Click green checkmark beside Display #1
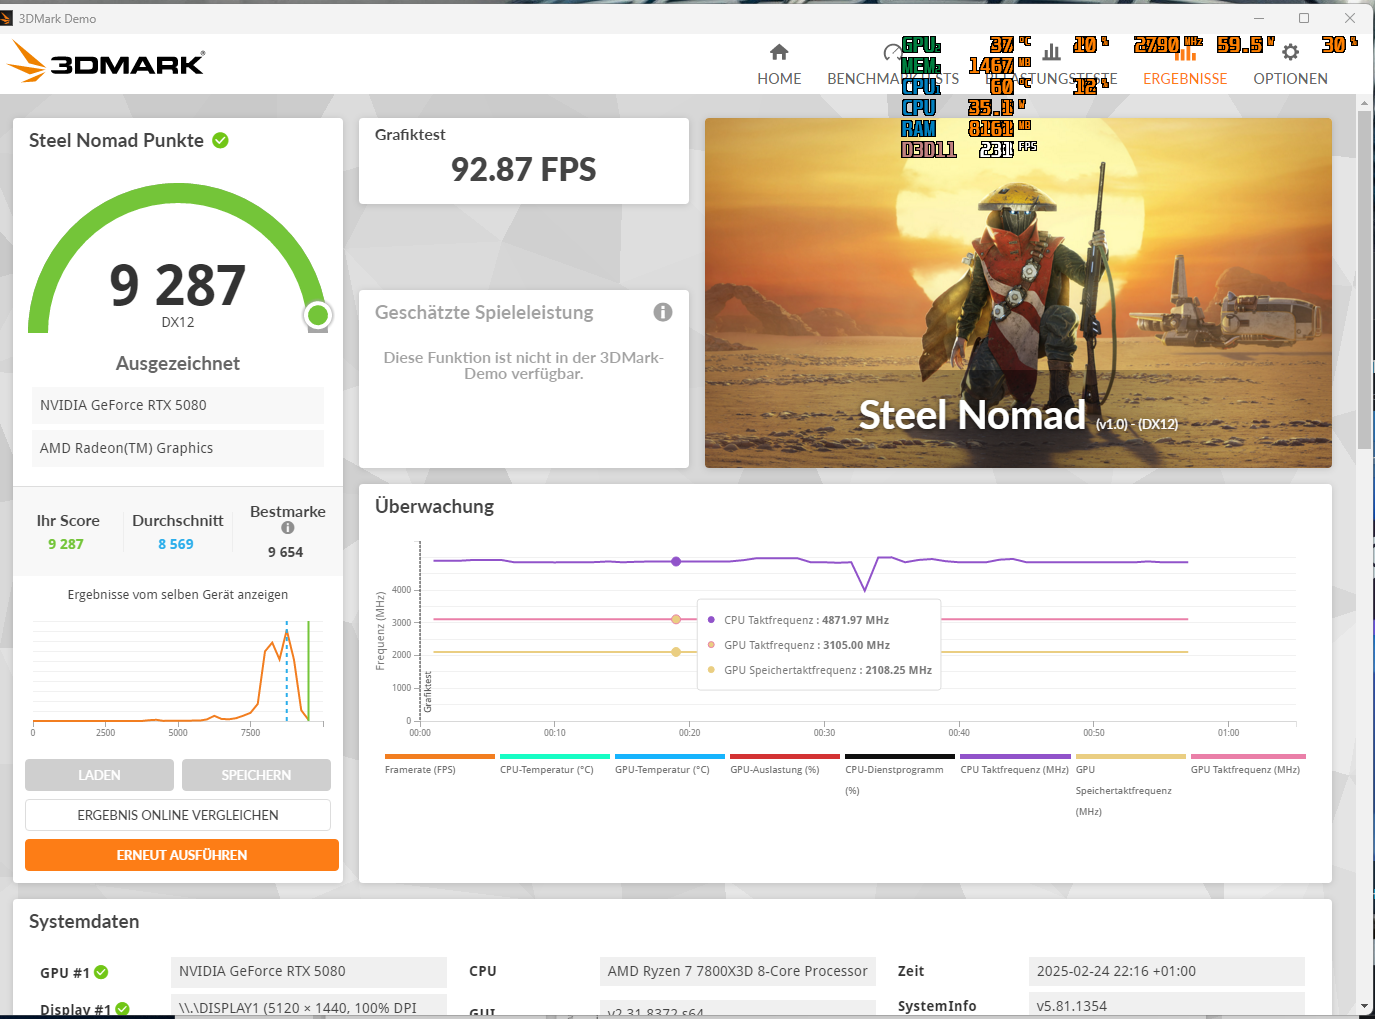Image resolution: width=1375 pixels, height=1019 pixels. click(x=122, y=1009)
